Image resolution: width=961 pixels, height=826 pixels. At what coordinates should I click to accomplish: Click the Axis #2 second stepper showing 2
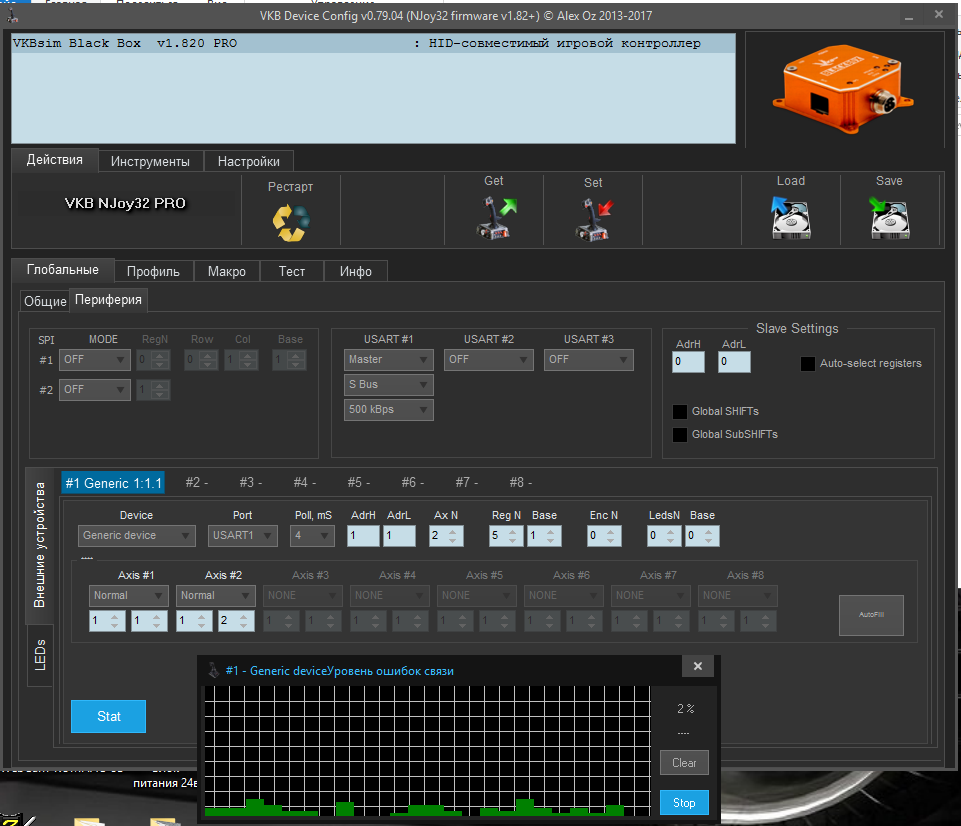tap(236, 621)
